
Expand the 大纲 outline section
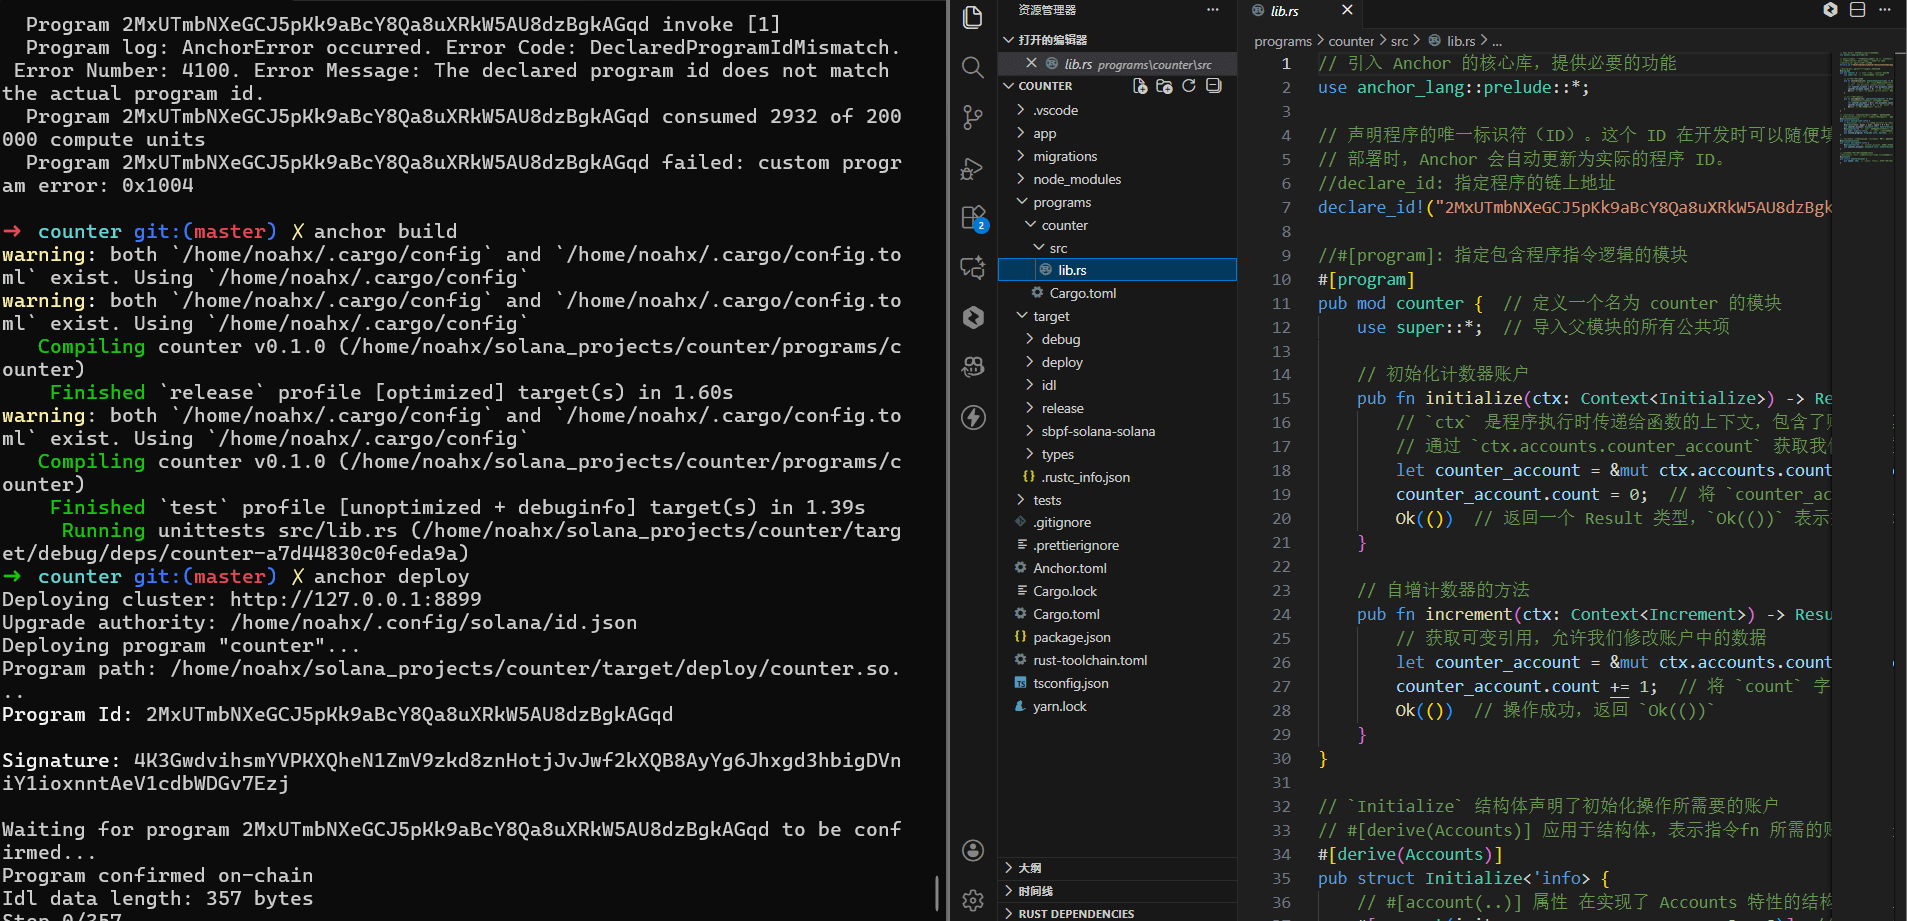(x=1029, y=867)
